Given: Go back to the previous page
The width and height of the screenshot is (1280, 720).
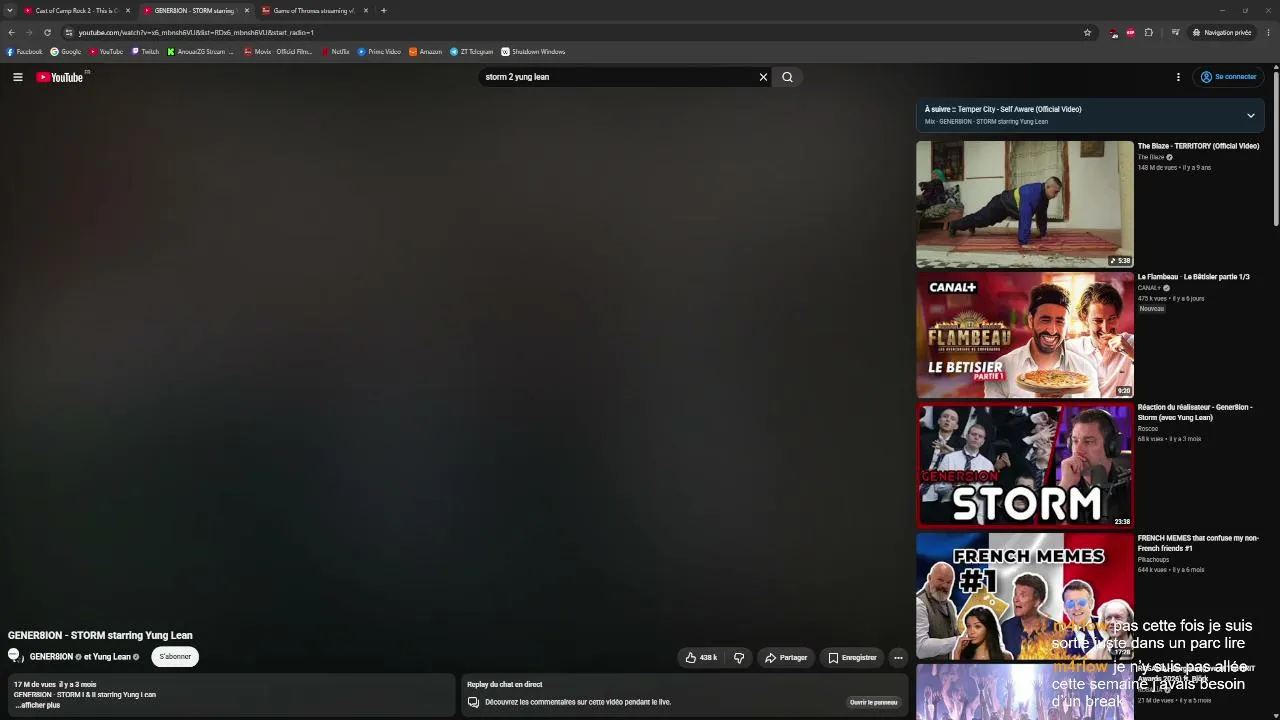Looking at the screenshot, I should (x=11, y=32).
